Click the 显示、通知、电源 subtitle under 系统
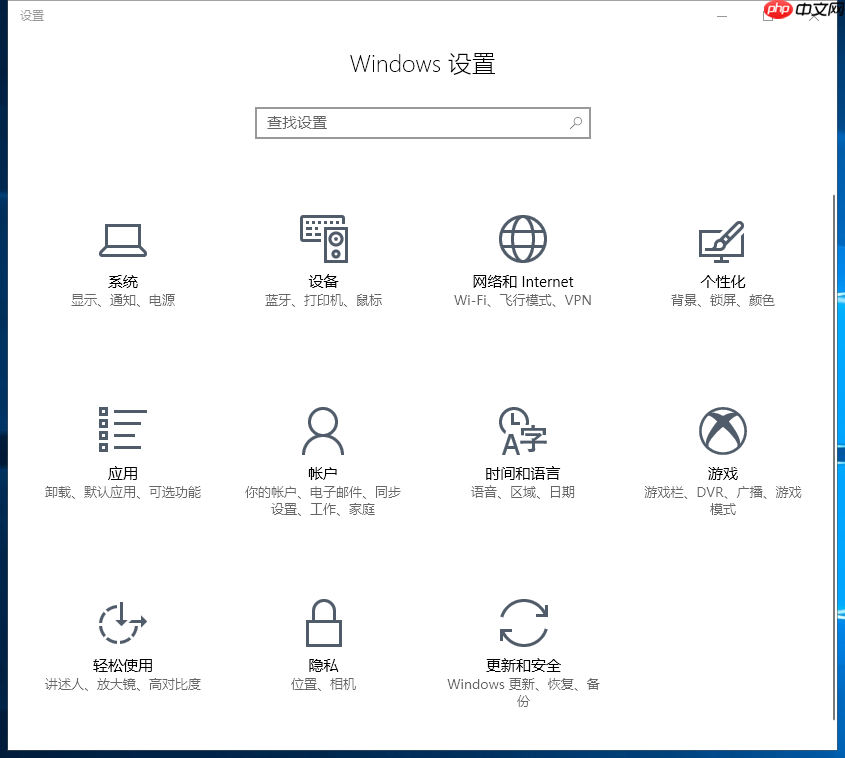The height and width of the screenshot is (758, 845). point(122,299)
